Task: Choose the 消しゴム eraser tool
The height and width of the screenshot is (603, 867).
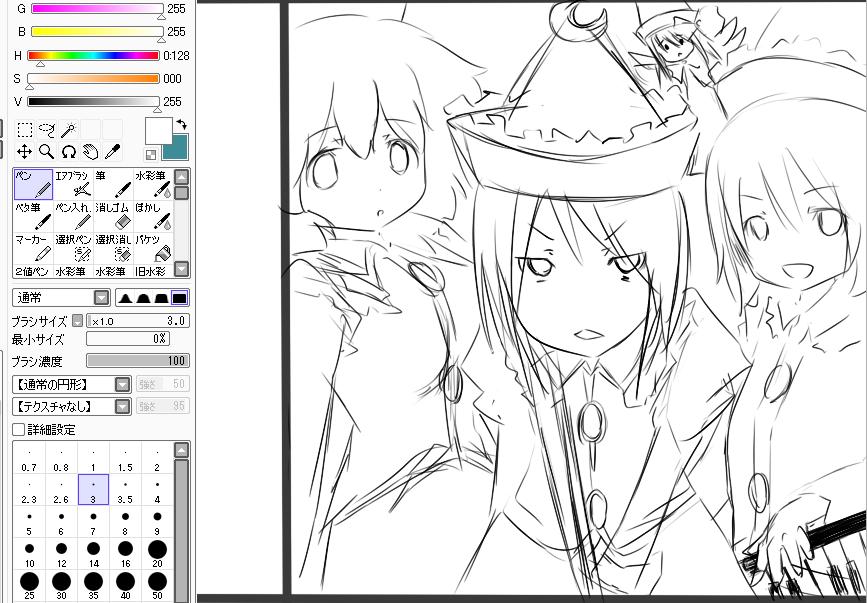Action: tap(113, 217)
